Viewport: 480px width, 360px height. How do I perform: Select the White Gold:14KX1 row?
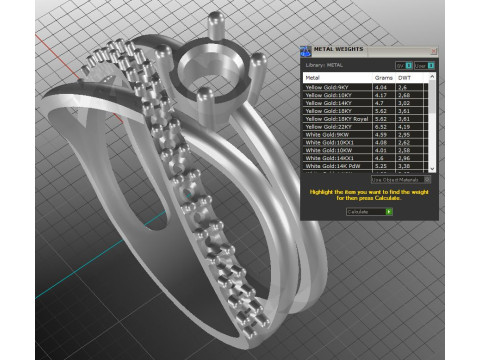tap(365, 158)
